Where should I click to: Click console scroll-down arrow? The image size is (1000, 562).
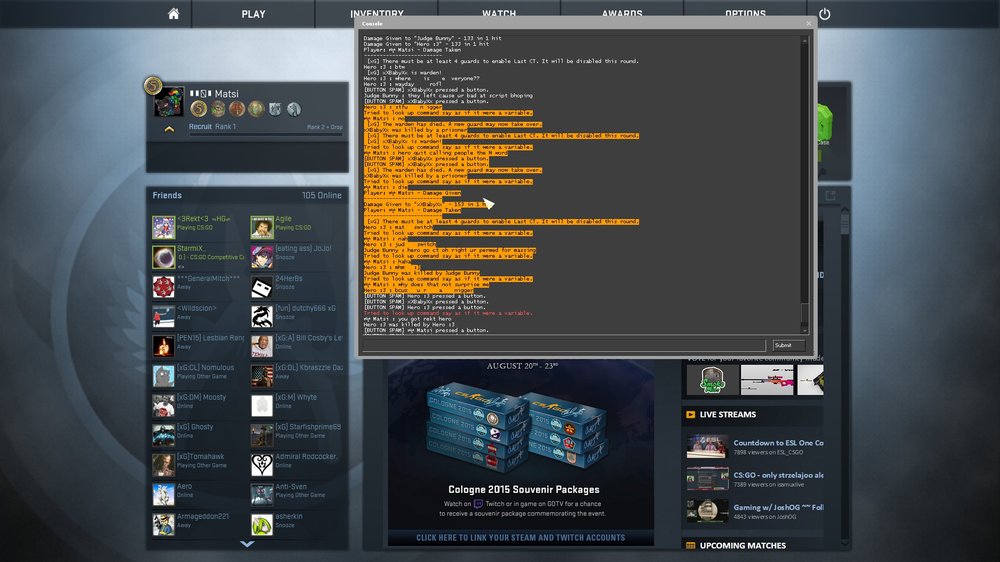tap(805, 330)
